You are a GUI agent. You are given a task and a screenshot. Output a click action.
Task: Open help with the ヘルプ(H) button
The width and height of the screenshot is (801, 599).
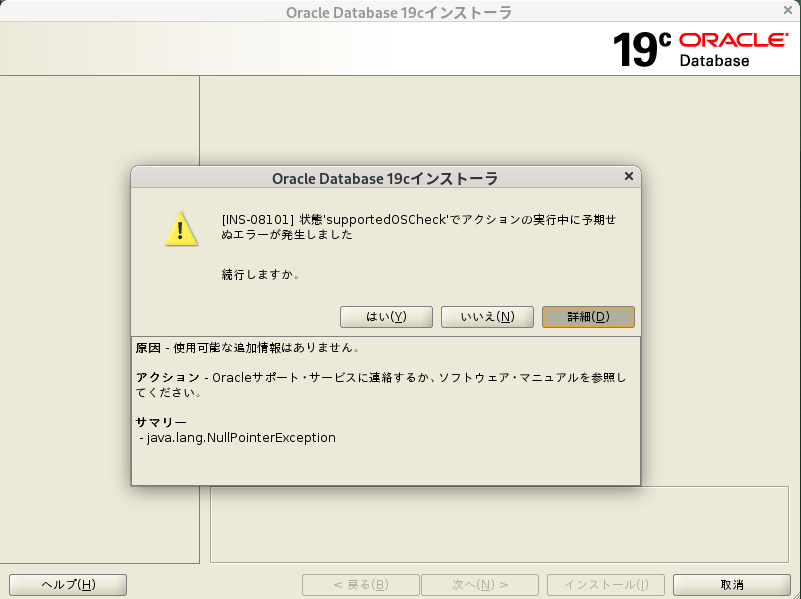(x=68, y=584)
